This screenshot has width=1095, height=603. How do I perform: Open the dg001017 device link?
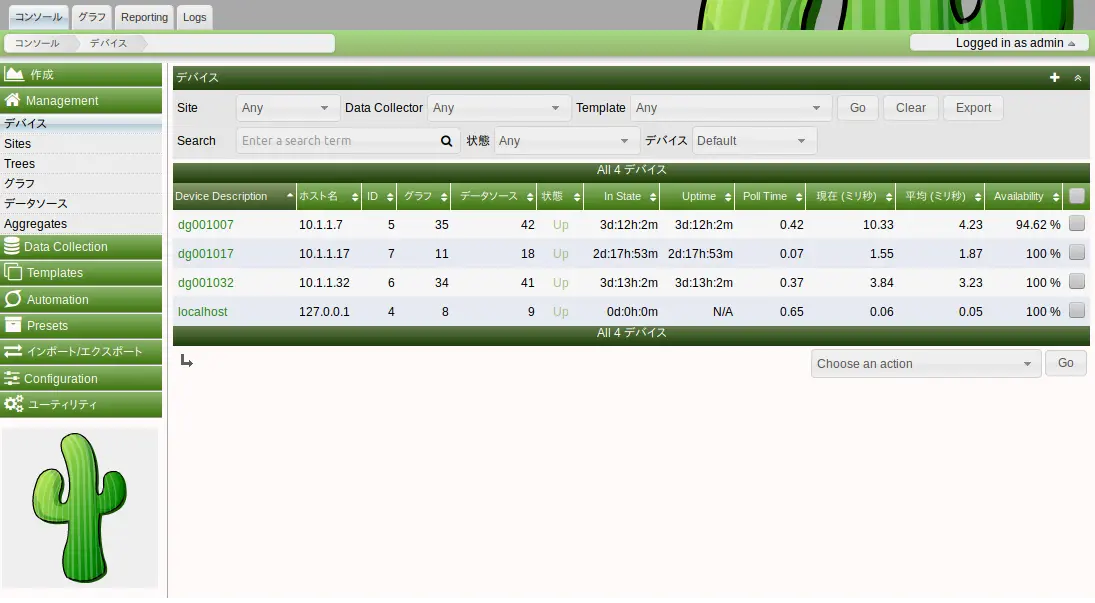[x=206, y=254]
